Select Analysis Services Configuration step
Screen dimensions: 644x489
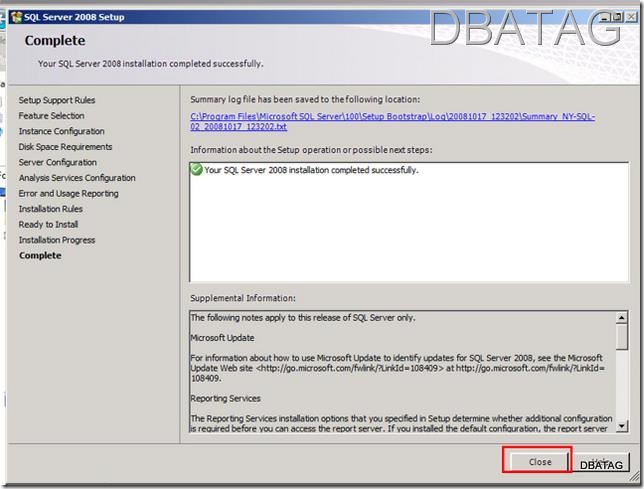point(77,178)
